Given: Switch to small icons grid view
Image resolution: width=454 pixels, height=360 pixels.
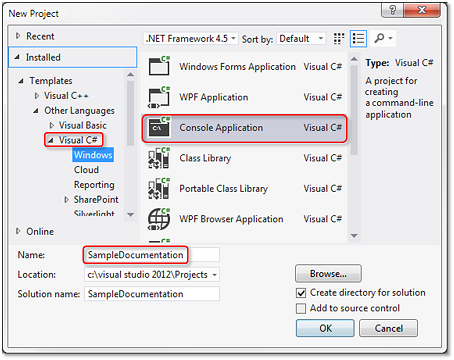Looking at the screenshot, I should coord(339,38).
